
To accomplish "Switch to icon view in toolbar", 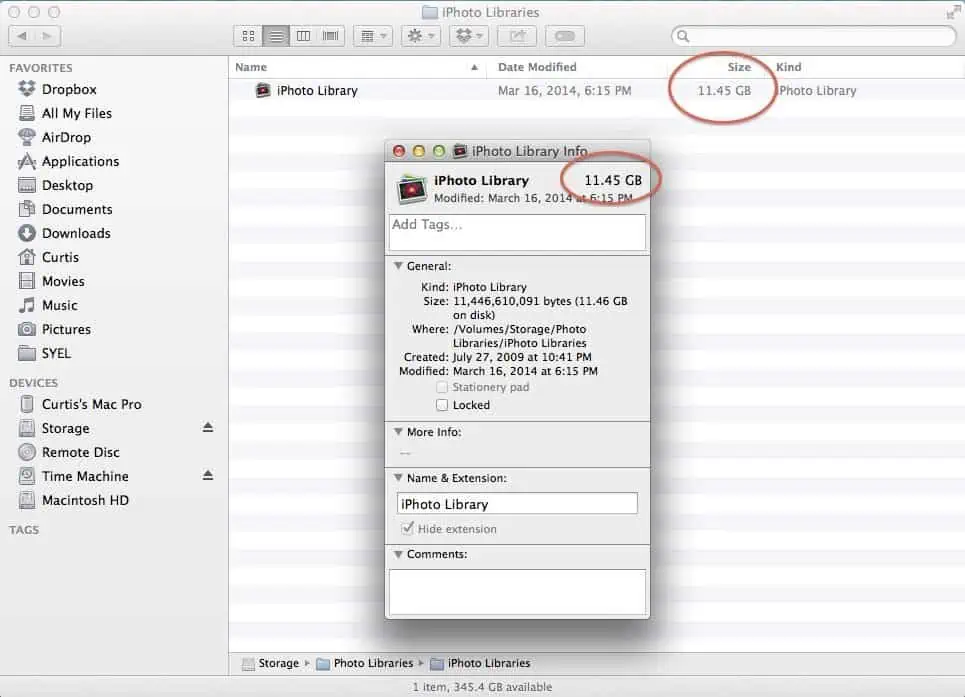I will pos(247,36).
